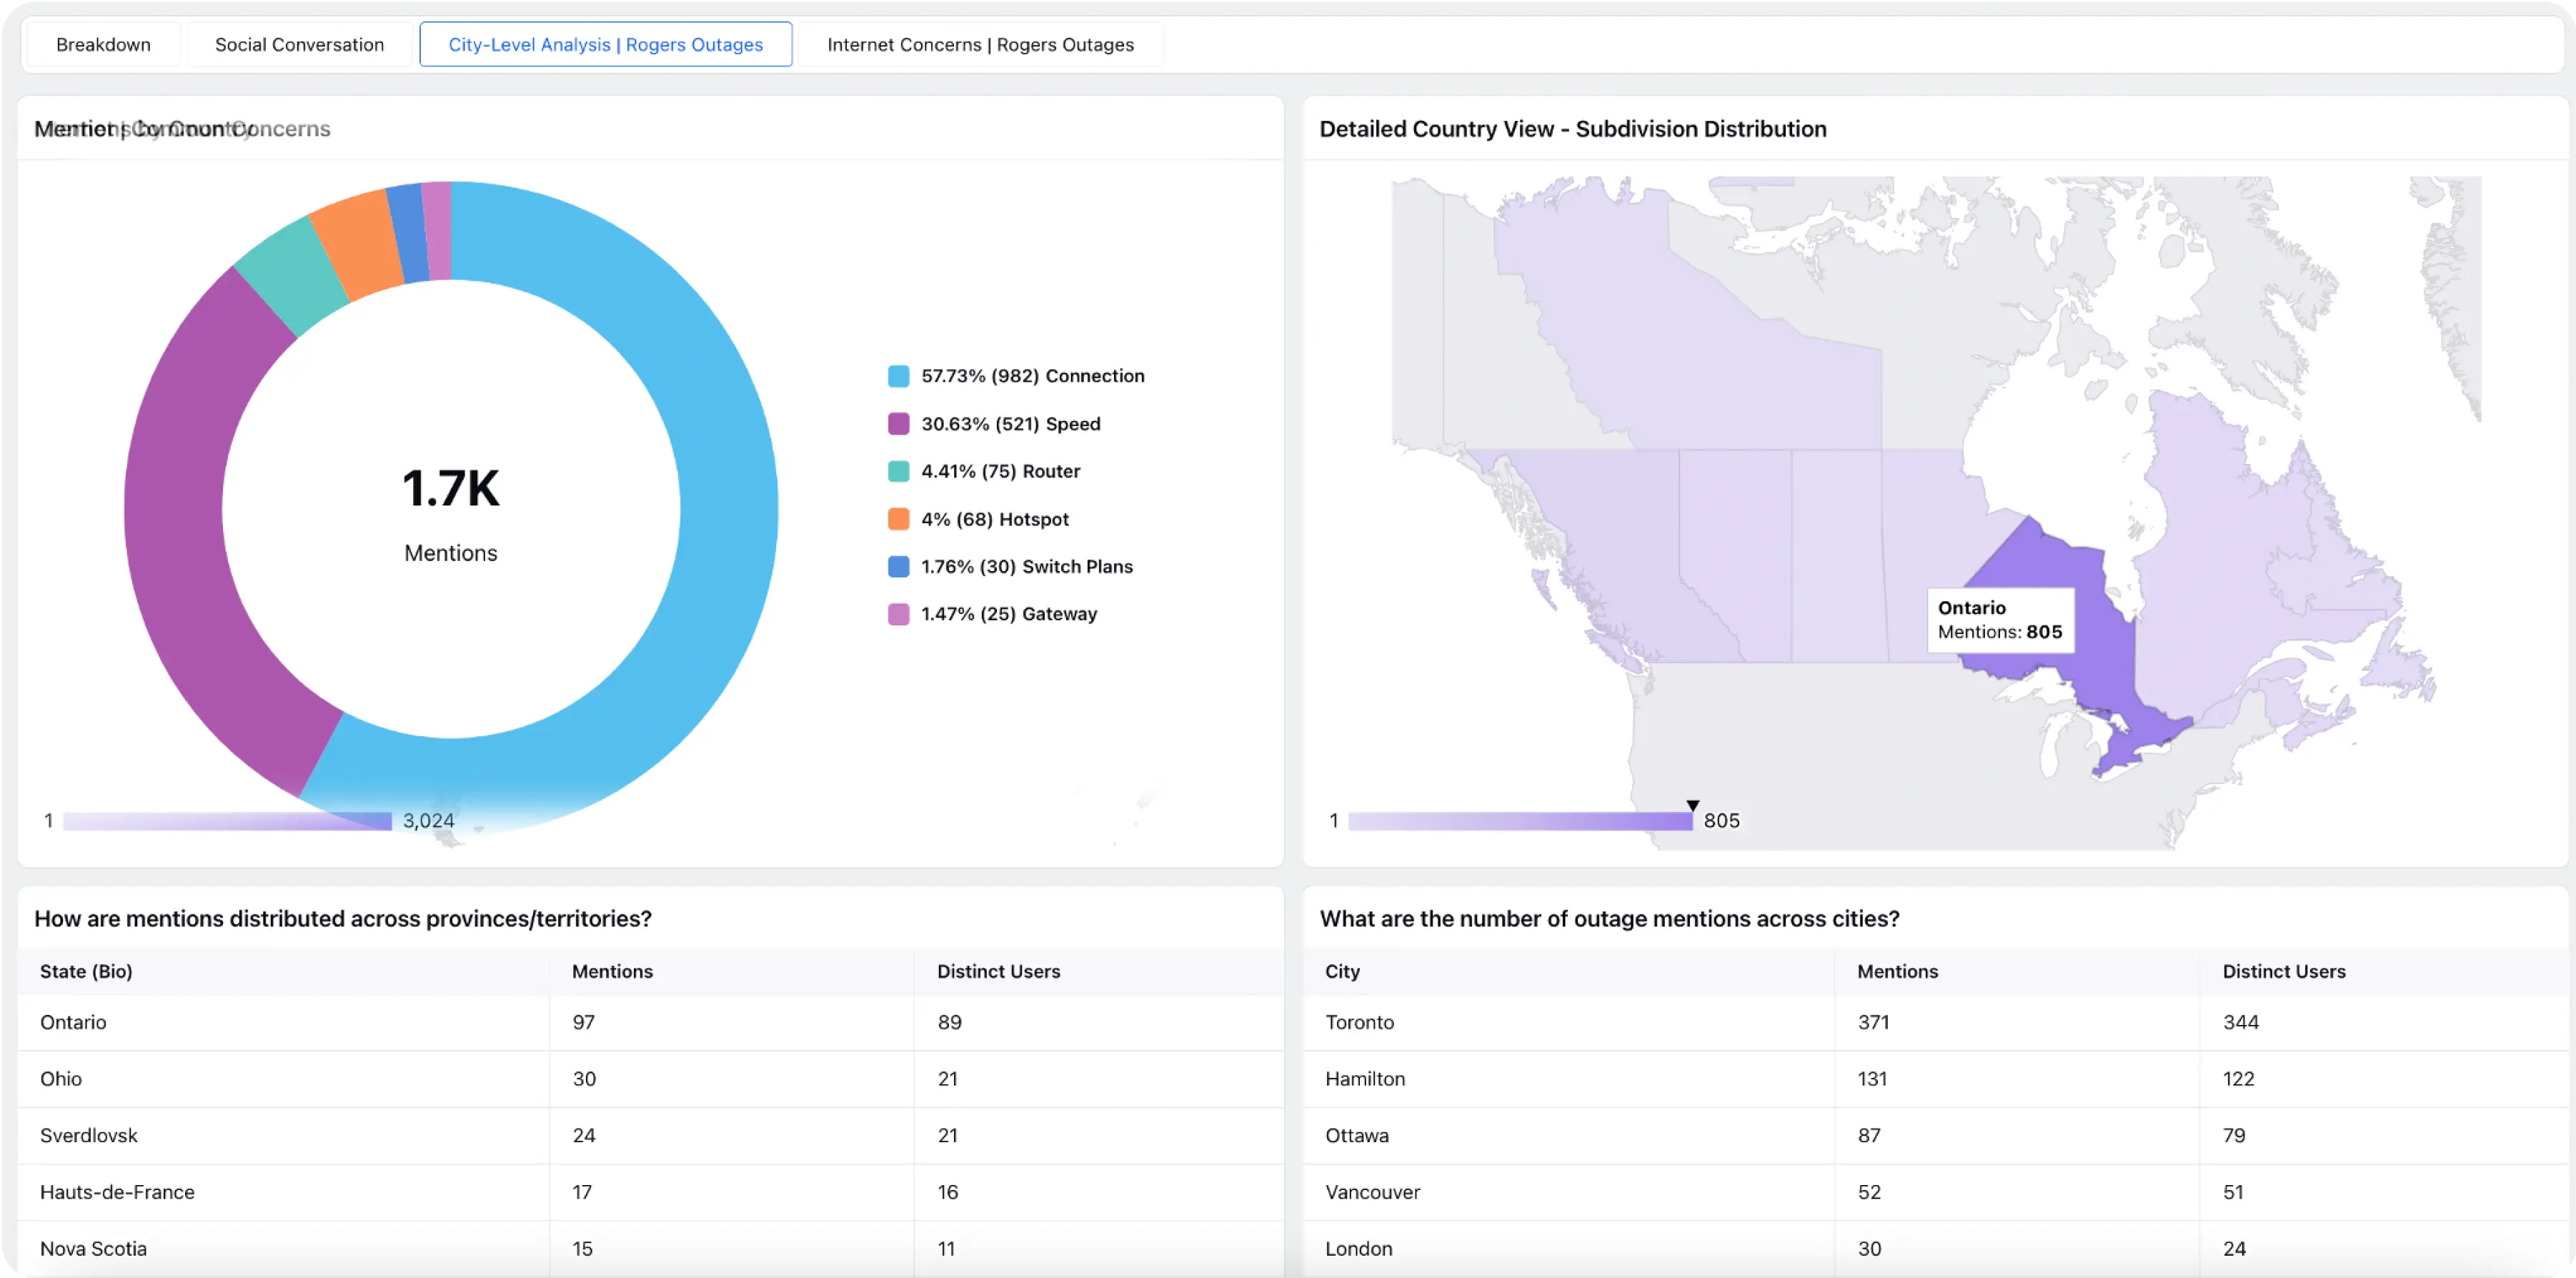Viewport: 2576px width, 1278px height.
Task: Click Detailed Country View - Subdivision Distribution title
Action: [x=1572, y=129]
